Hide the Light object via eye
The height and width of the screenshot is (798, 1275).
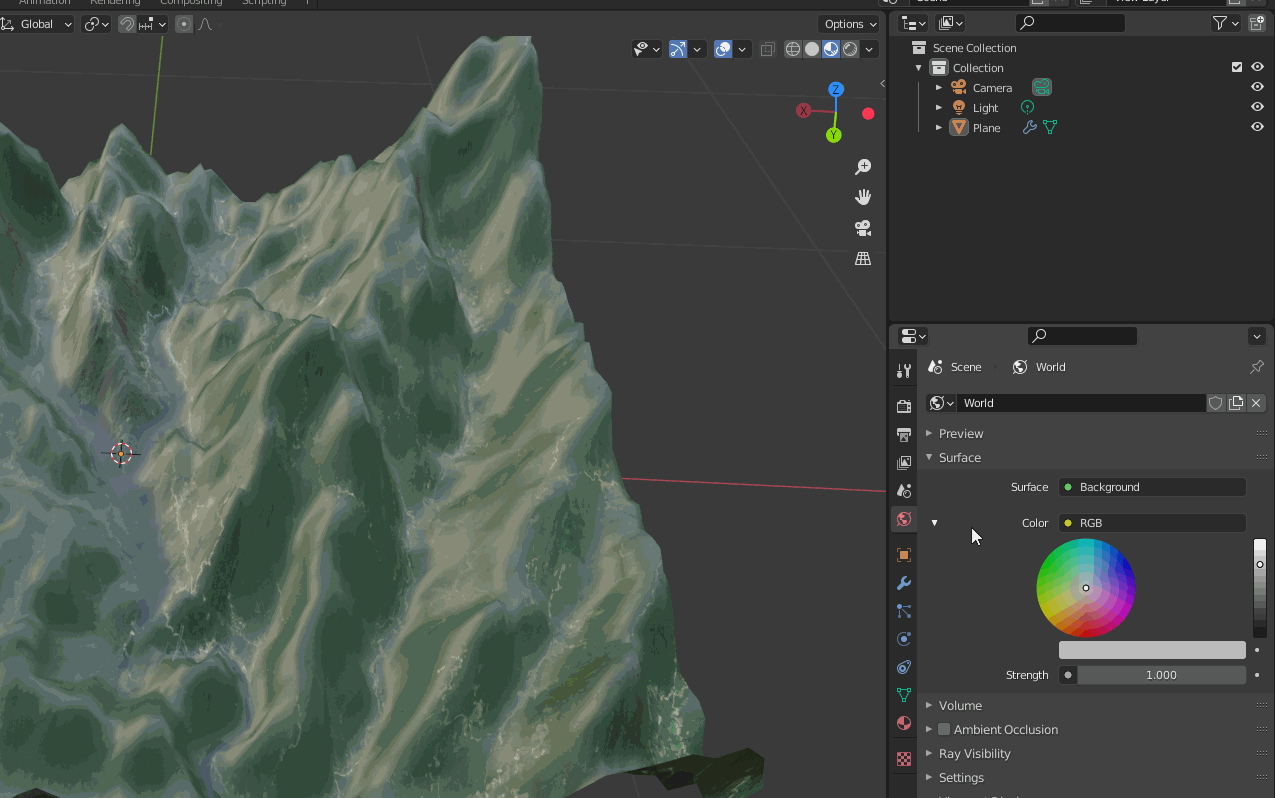(1257, 107)
